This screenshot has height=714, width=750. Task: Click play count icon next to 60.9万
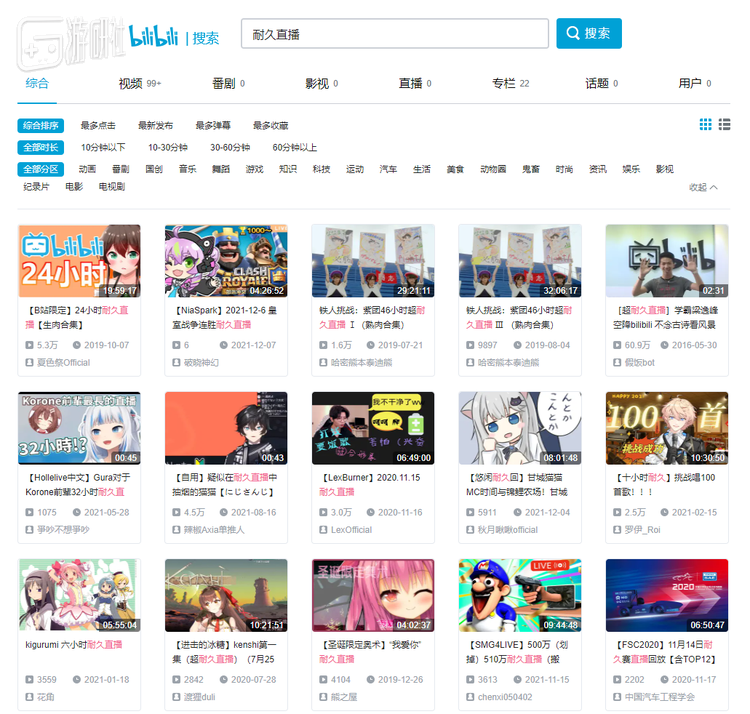pos(616,345)
